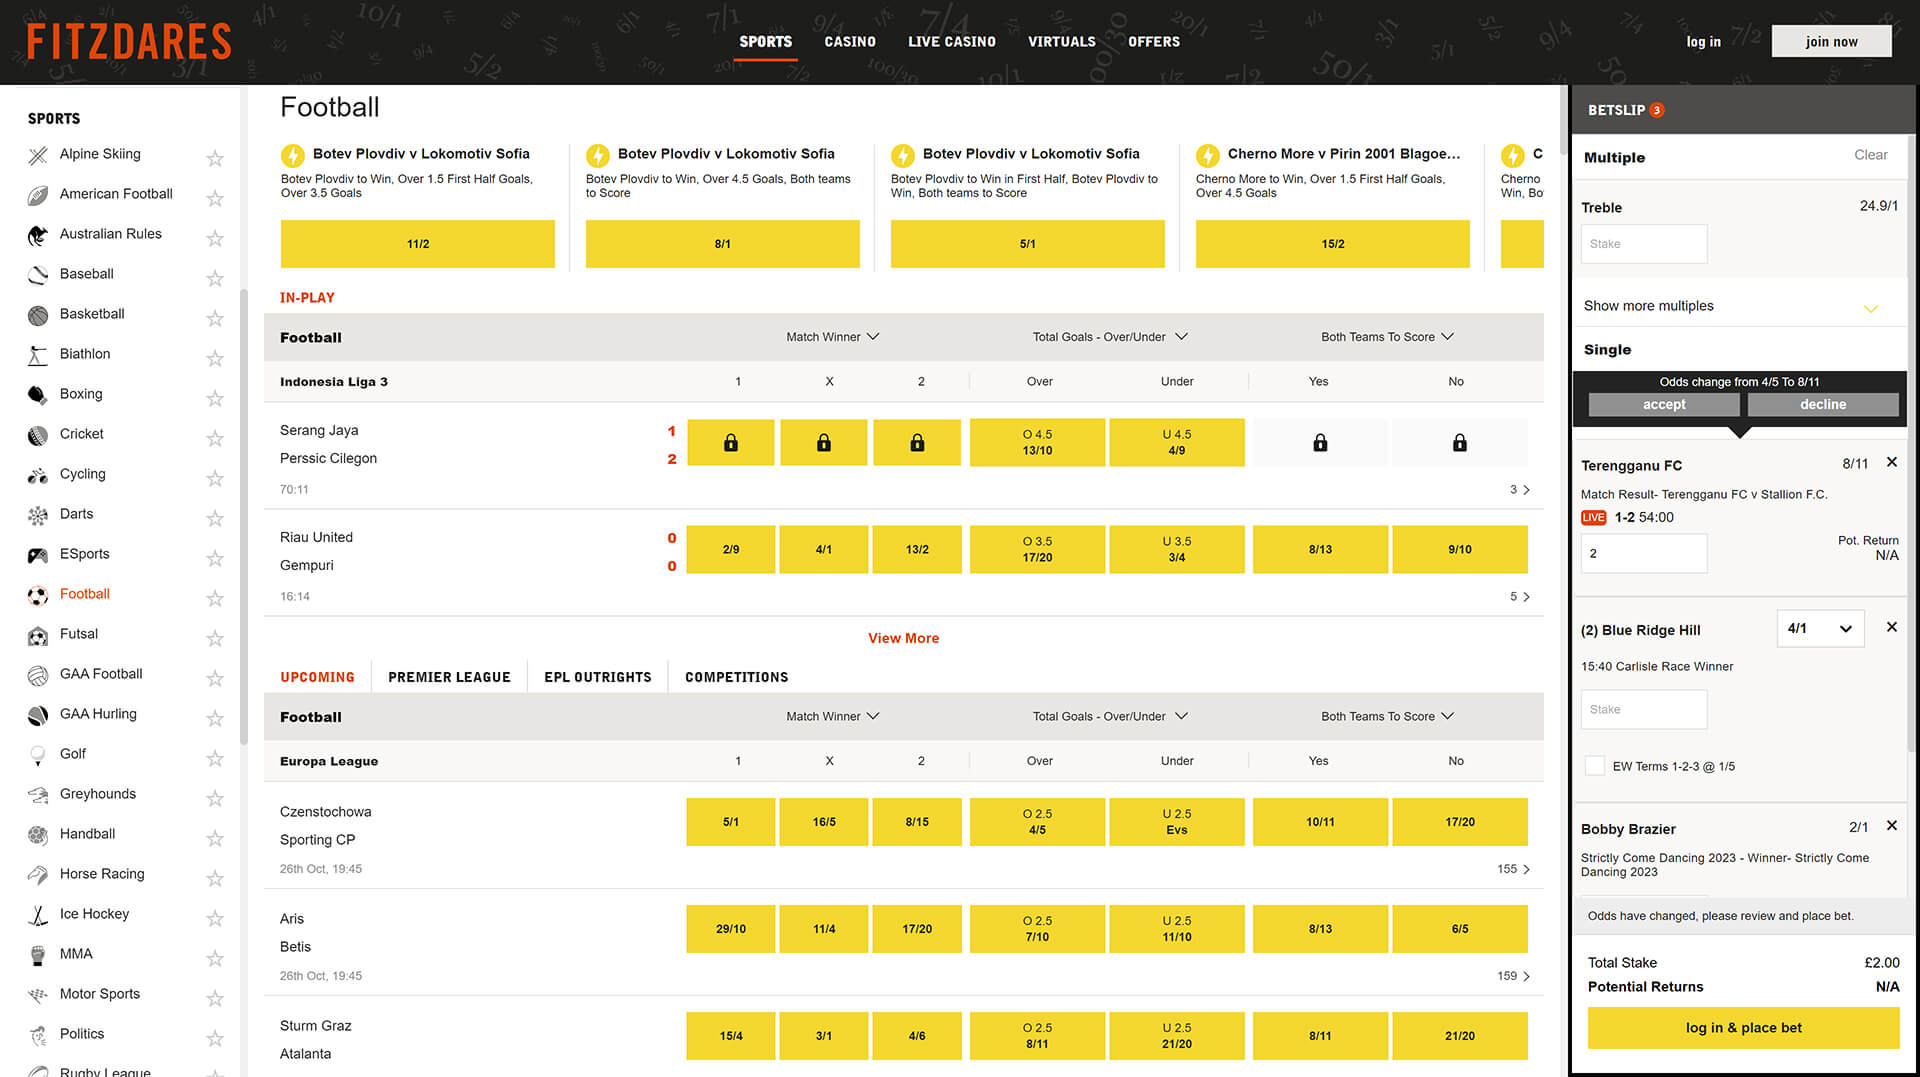Click the Treble stake input field
1920x1077 pixels.
tap(1643, 244)
